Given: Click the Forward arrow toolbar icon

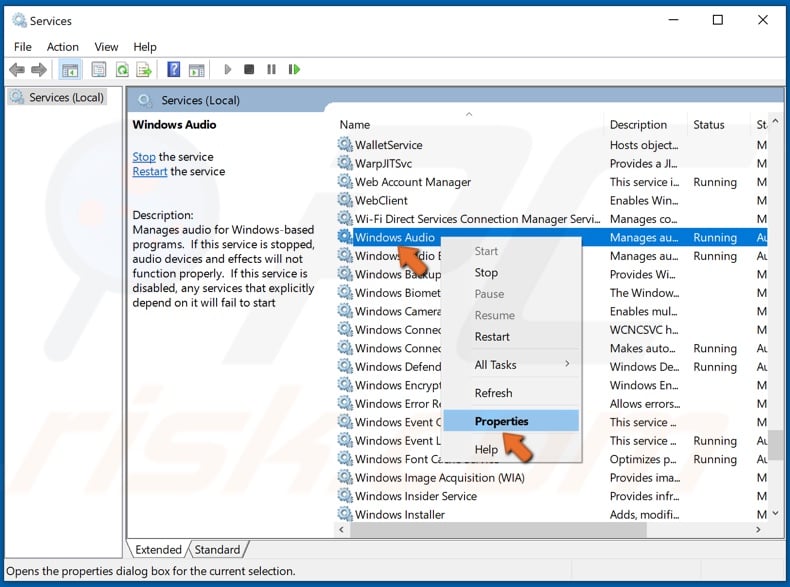Looking at the screenshot, I should (x=39, y=70).
